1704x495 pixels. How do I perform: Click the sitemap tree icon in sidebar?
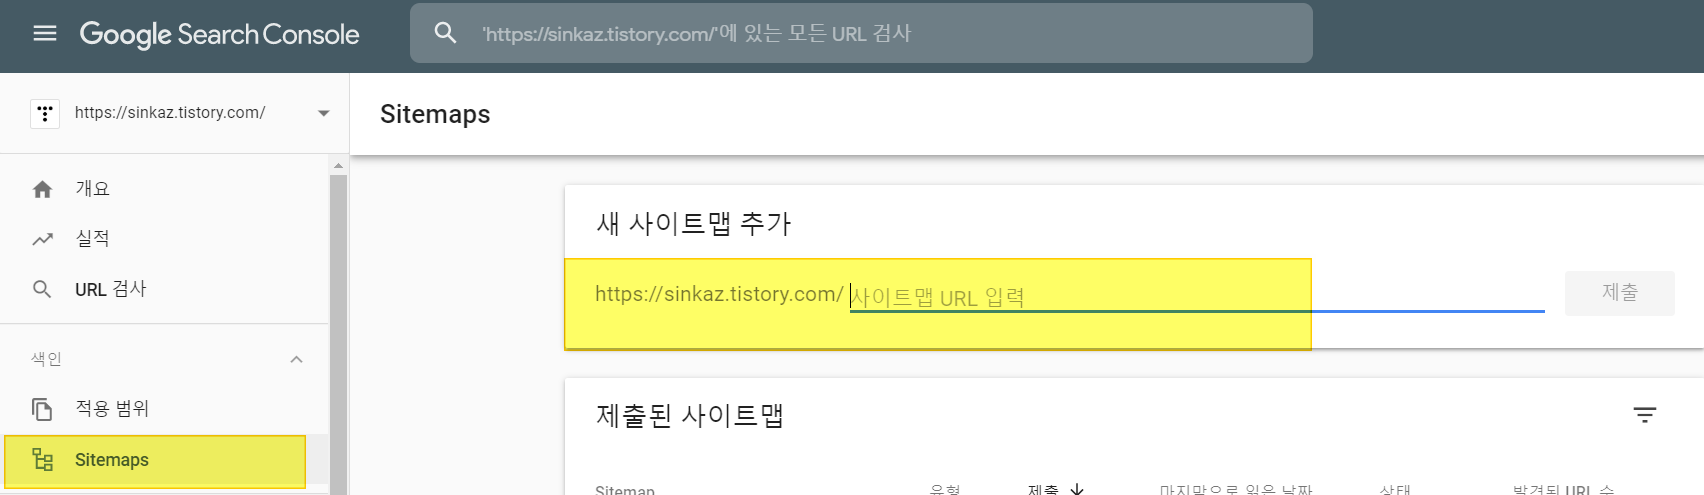point(42,460)
